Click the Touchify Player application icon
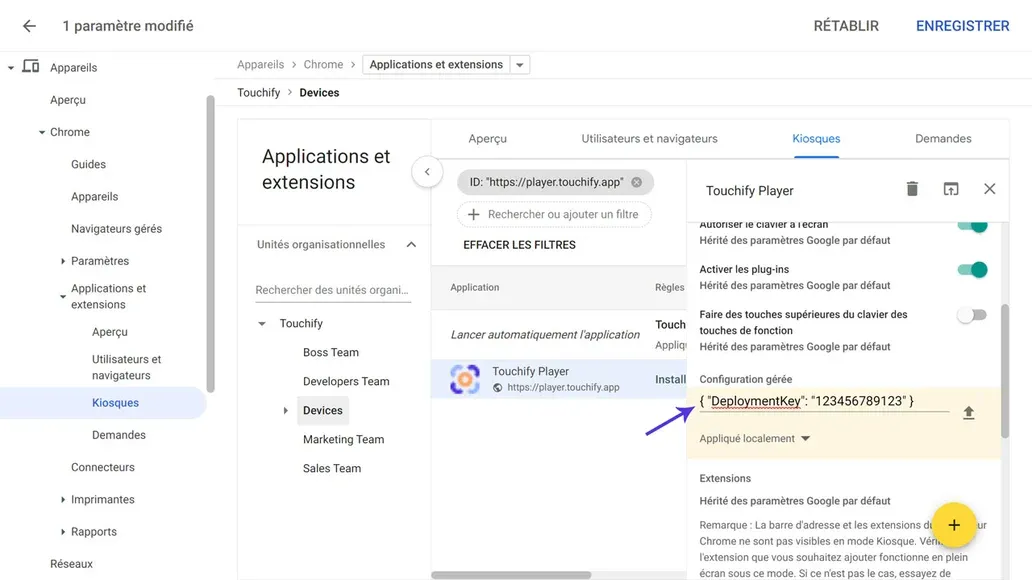 (x=463, y=378)
